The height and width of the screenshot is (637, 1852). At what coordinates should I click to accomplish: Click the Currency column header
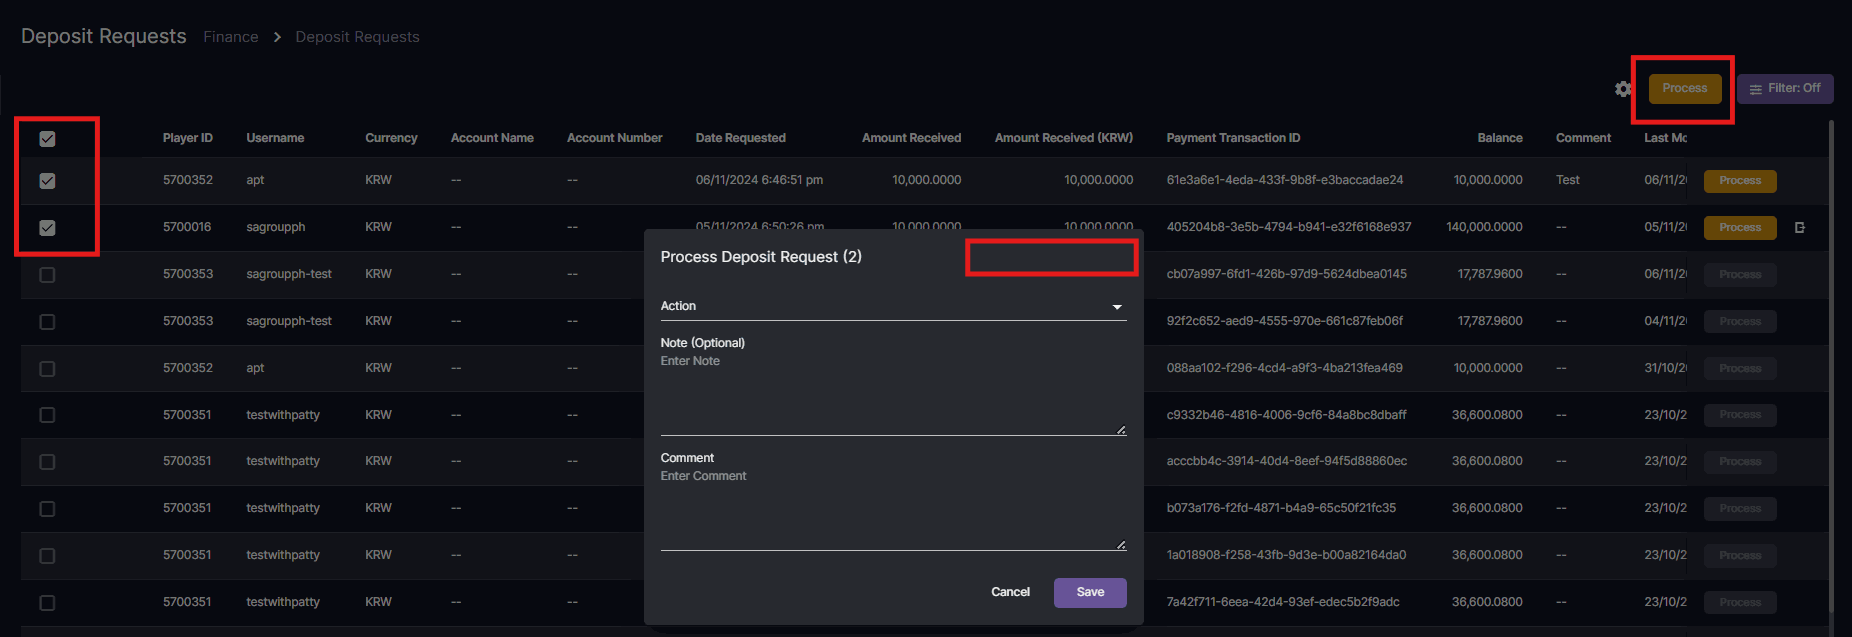click(391, 138)
